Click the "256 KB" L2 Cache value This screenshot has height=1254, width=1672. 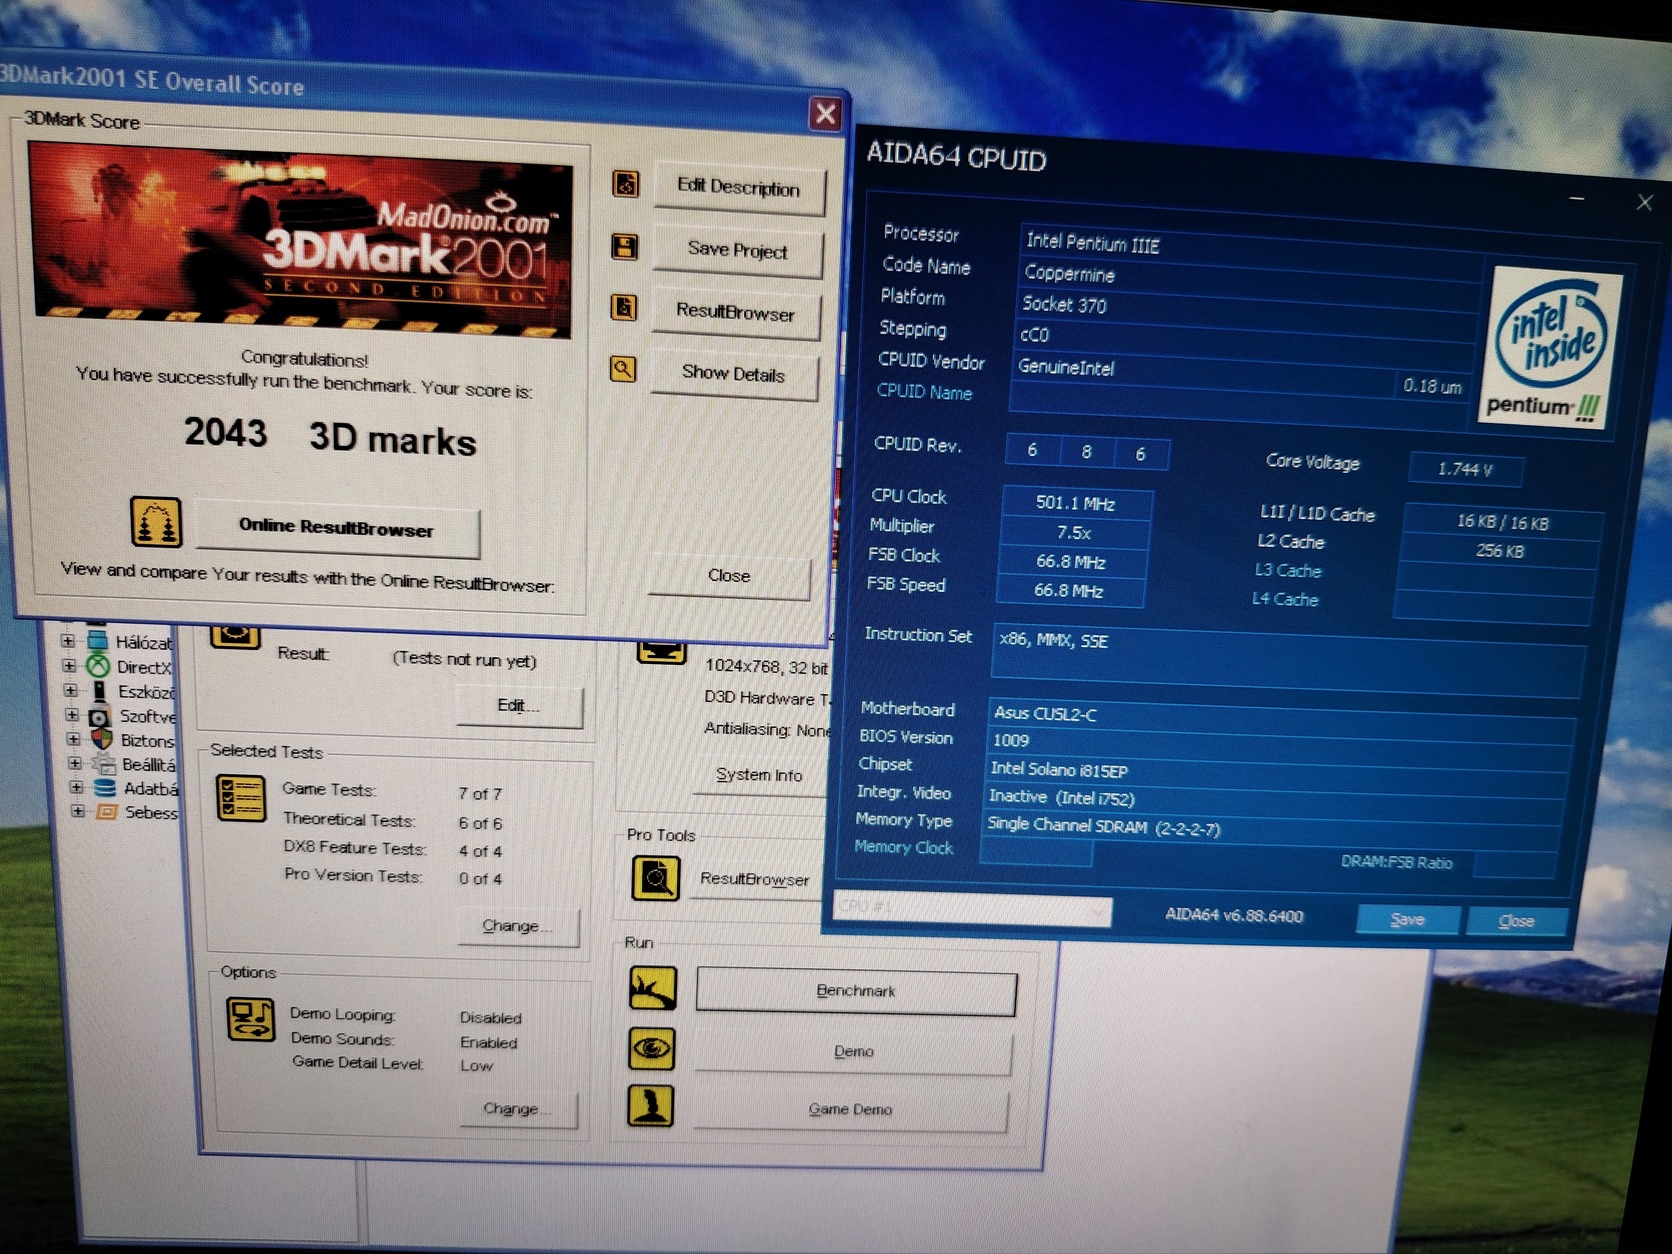click(1500, 551)
